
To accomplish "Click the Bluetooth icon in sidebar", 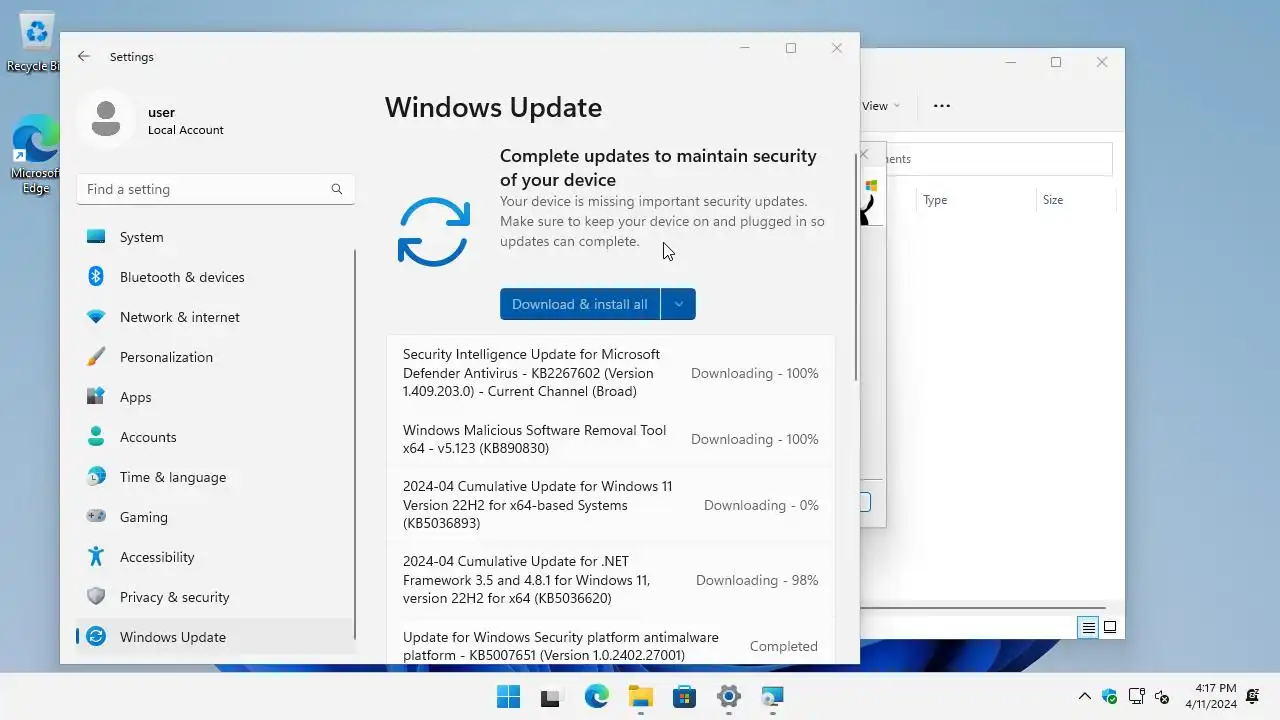I will (96, 277).
